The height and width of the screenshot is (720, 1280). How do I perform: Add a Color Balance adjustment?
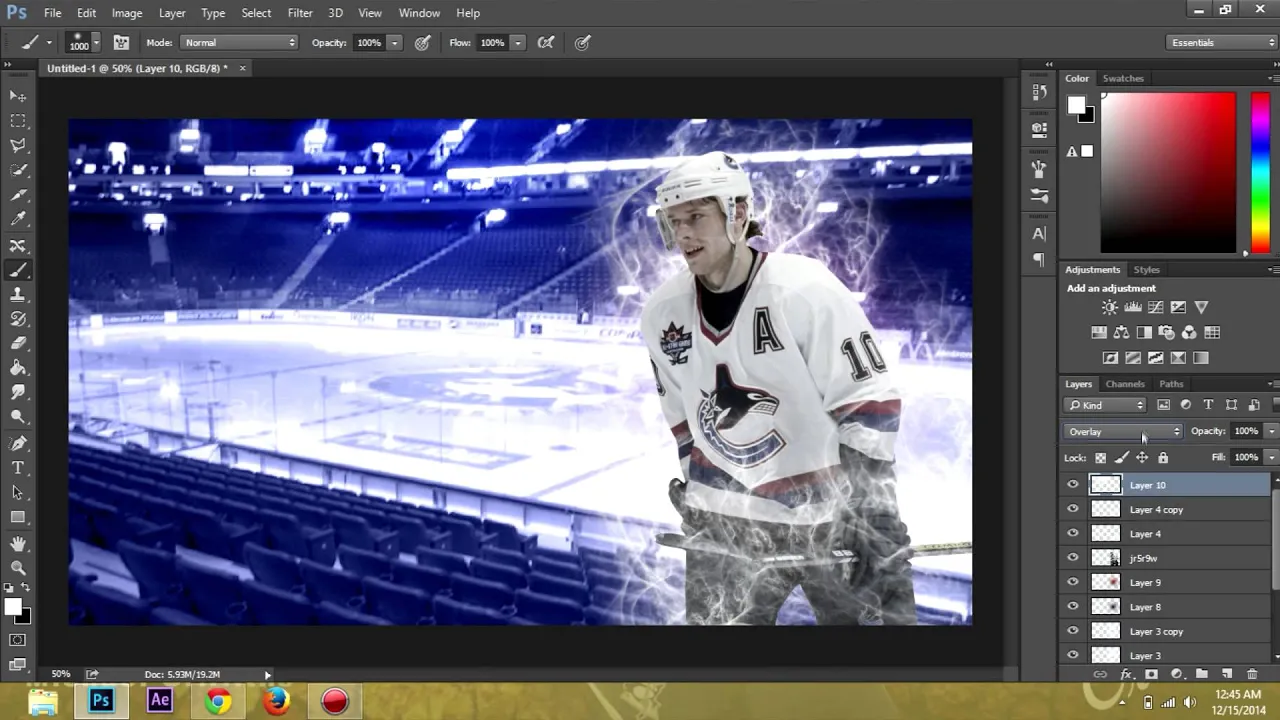coord(1121,333)
